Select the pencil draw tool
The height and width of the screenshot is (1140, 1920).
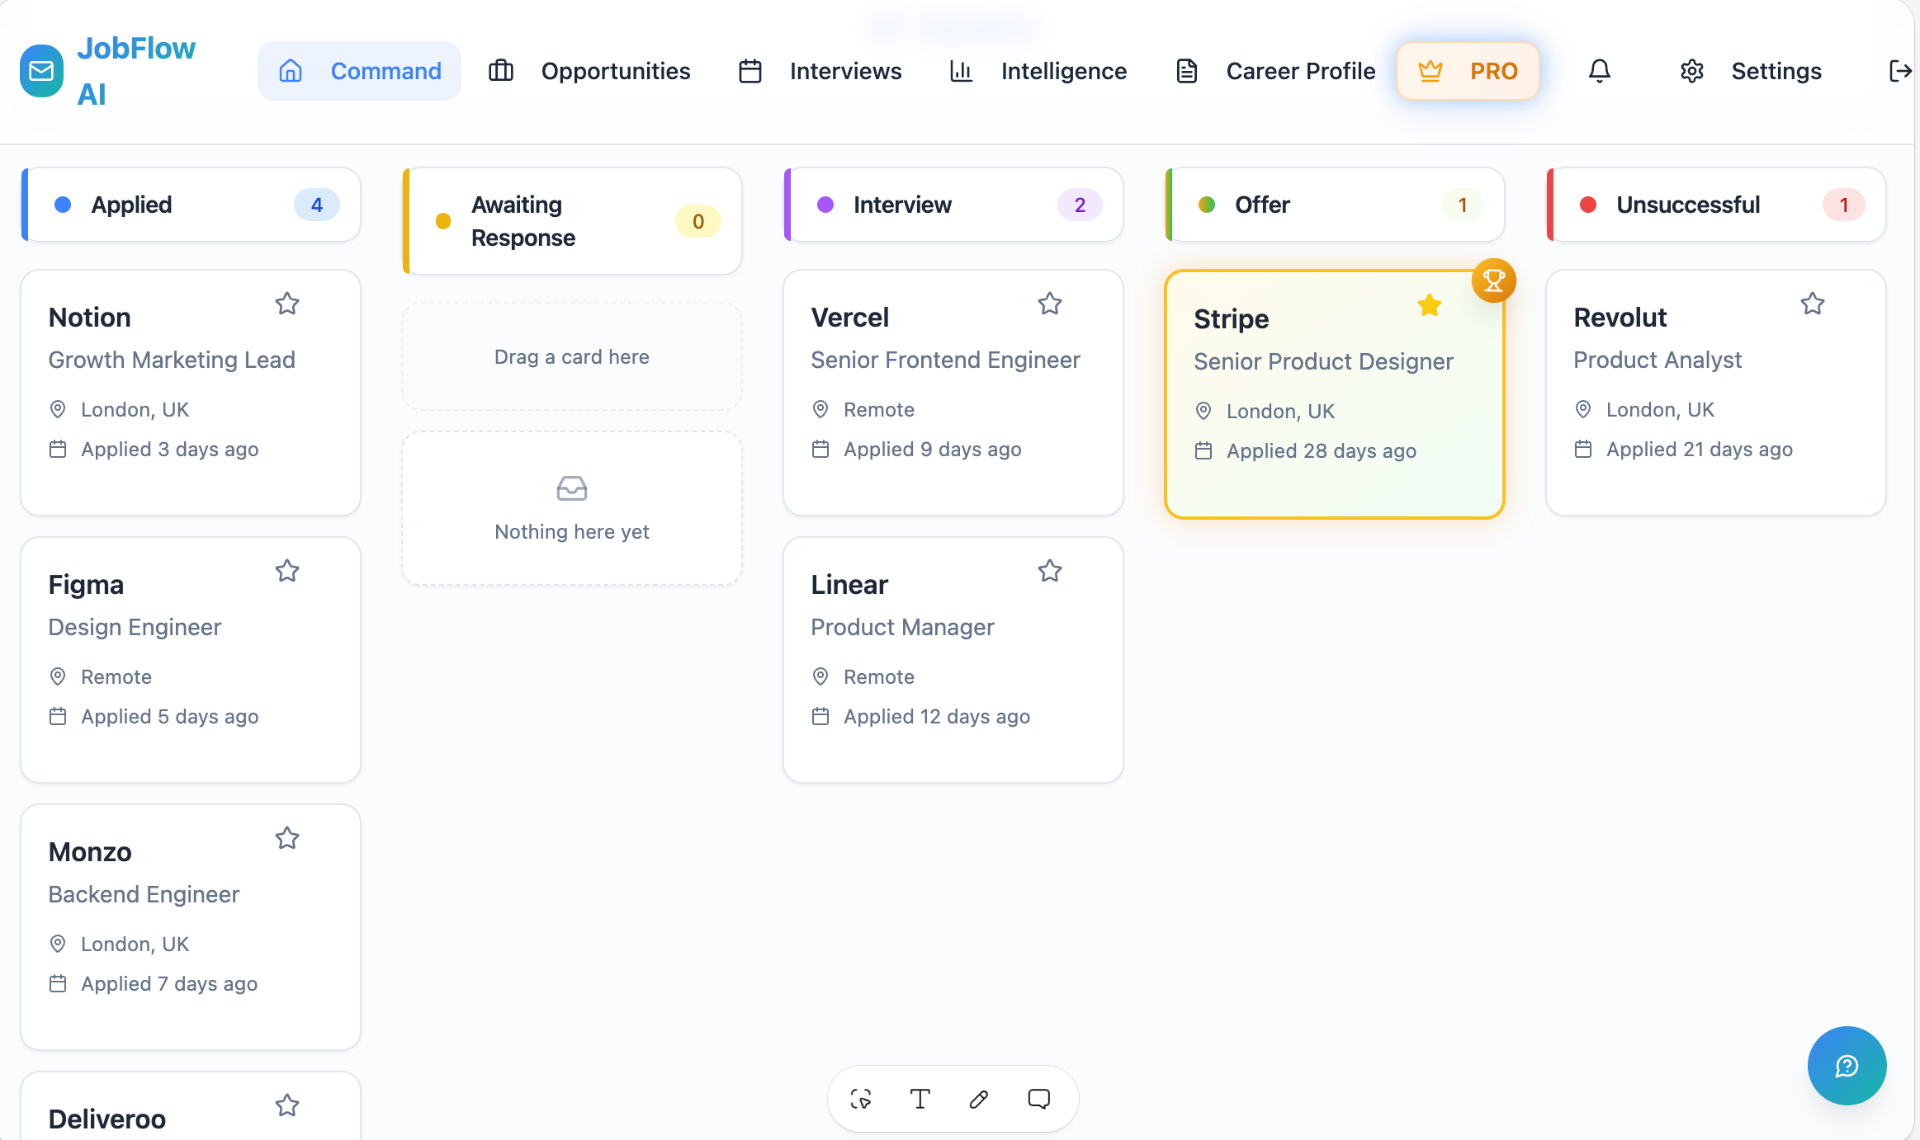pos(979,1099)
